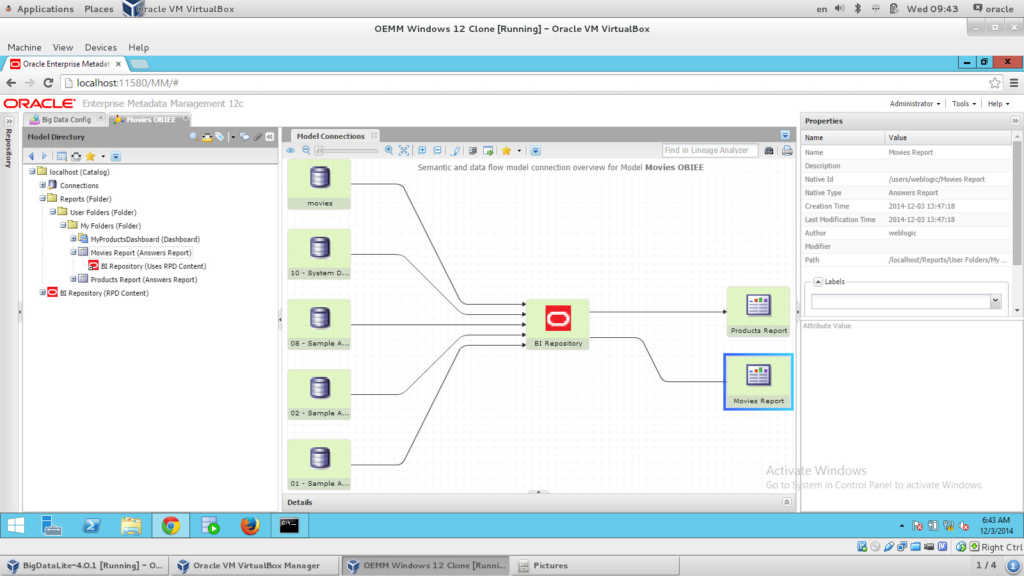Screen dimensions: 1024x576
Task: Select the BI Repository node in diagram
Action: (x=558, y=325)
